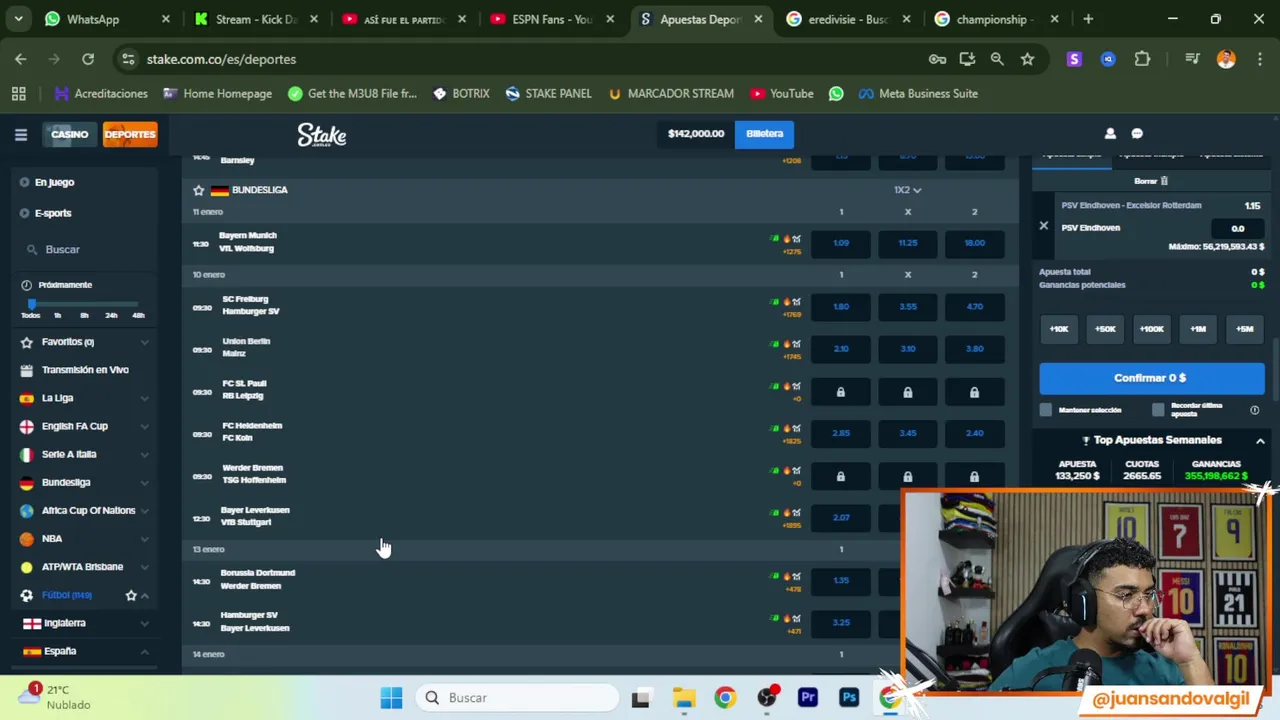
Task: Set Próximamente slider to 24h
Action: tap(111, 315)
